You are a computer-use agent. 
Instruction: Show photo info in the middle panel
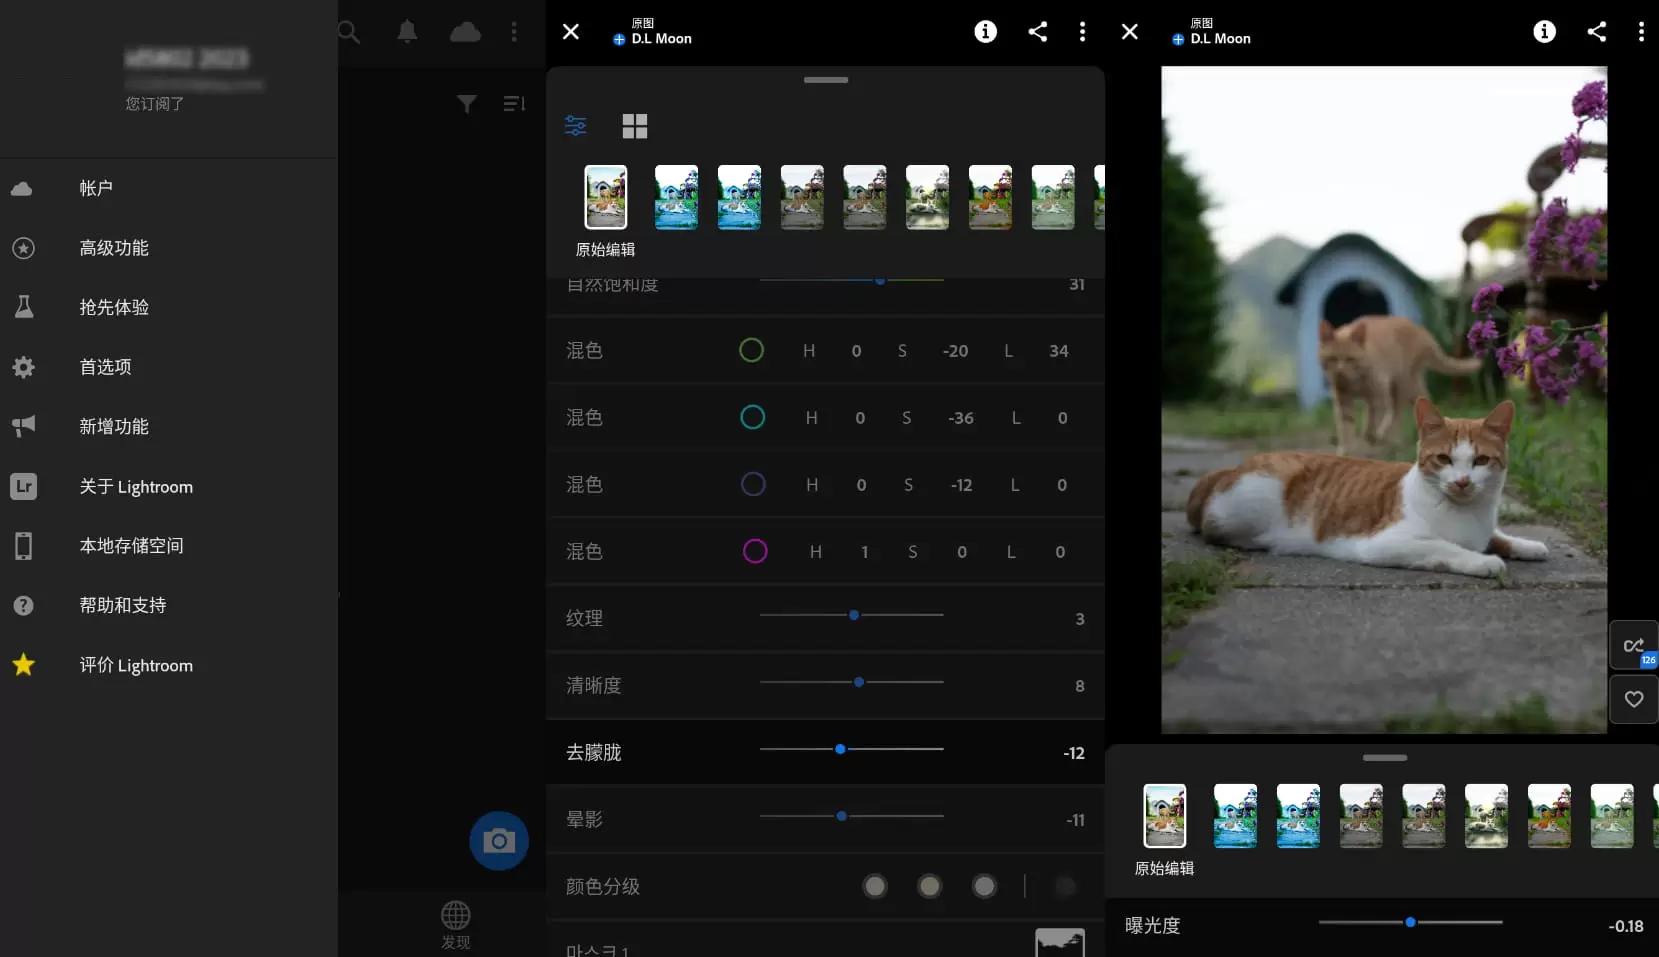click(x=986, y=32)
